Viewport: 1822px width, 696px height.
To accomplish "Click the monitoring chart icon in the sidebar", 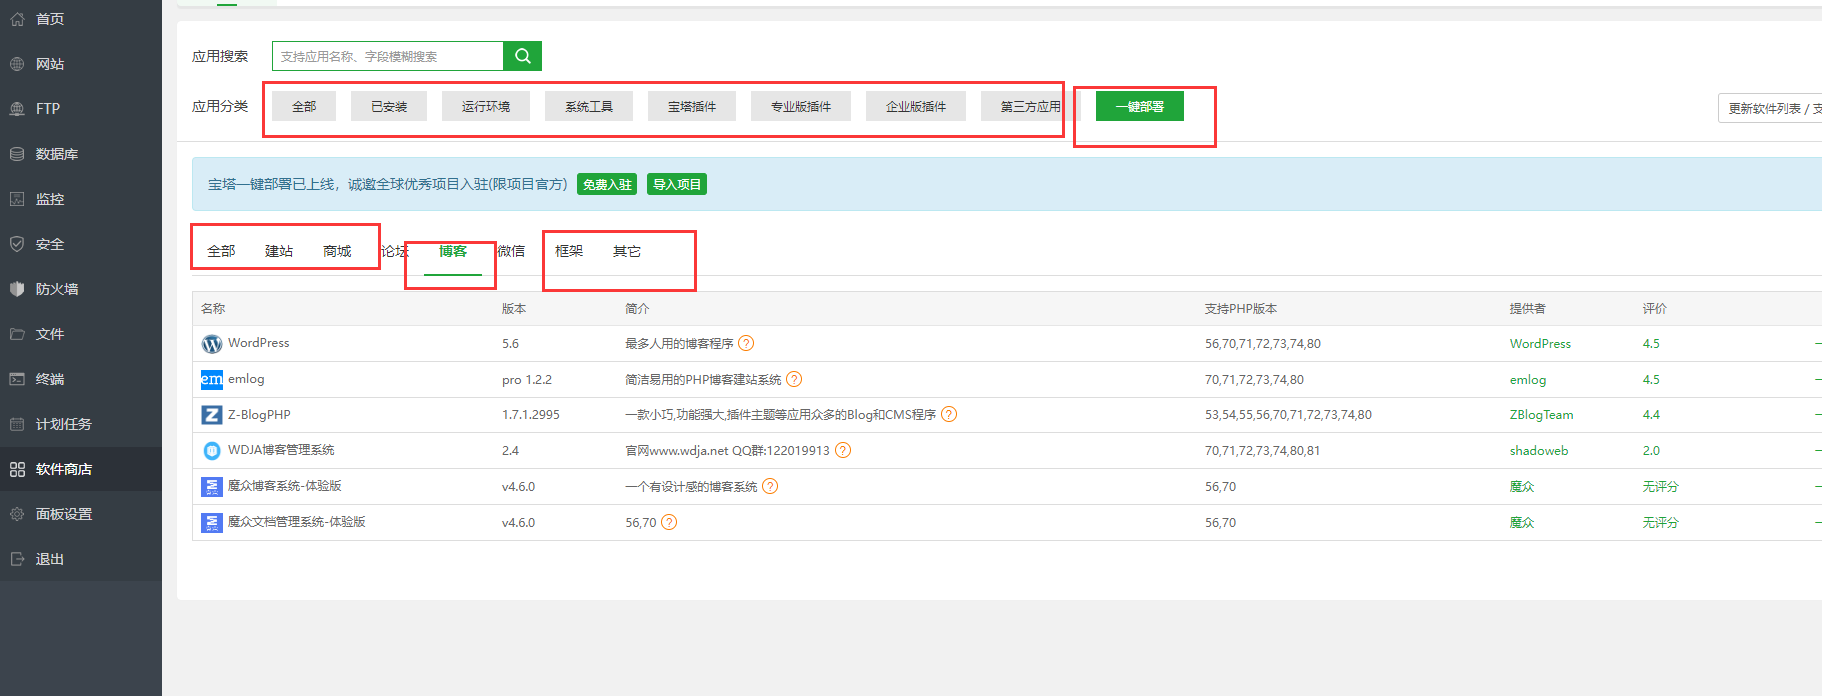I will 17,199.
